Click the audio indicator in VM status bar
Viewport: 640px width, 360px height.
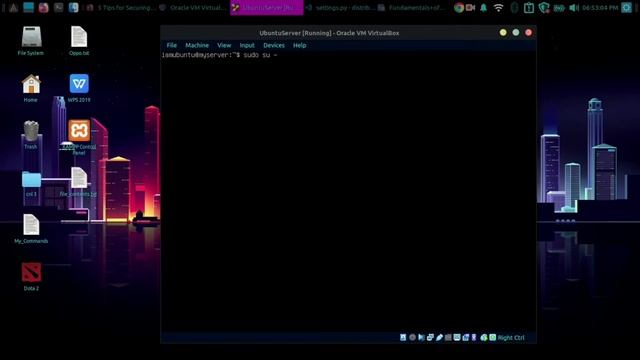(x=421, y=338)
